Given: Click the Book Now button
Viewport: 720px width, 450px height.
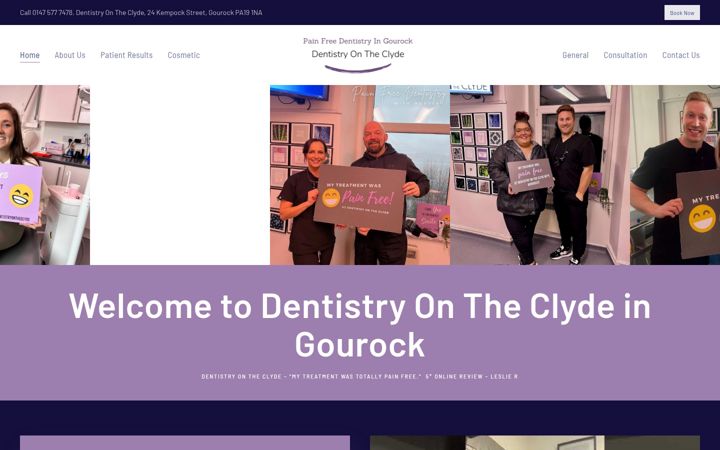Looking at the screenshot, I should click(x=682, y=13).
